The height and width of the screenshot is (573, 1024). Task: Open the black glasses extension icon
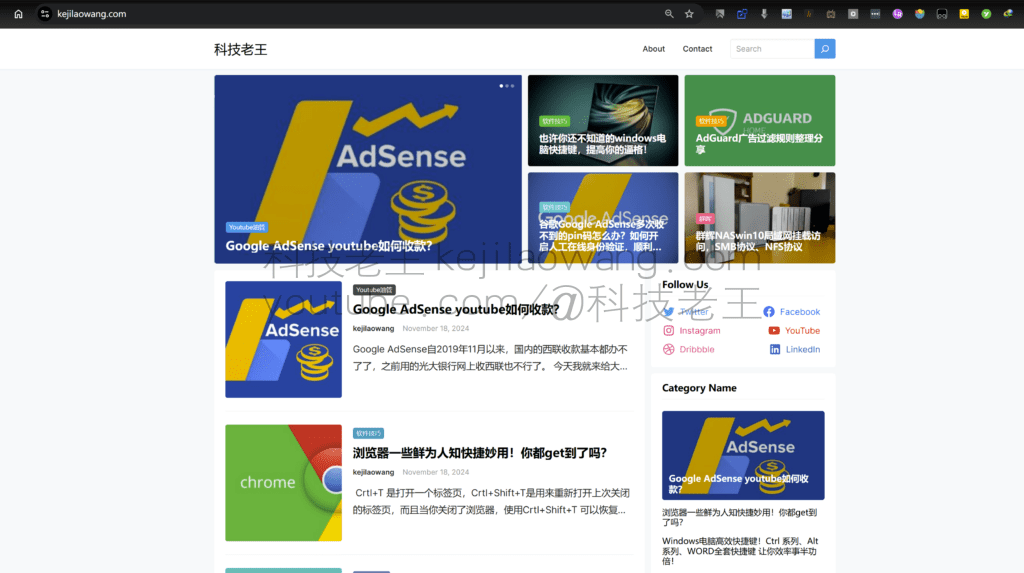tap(942, 14)
